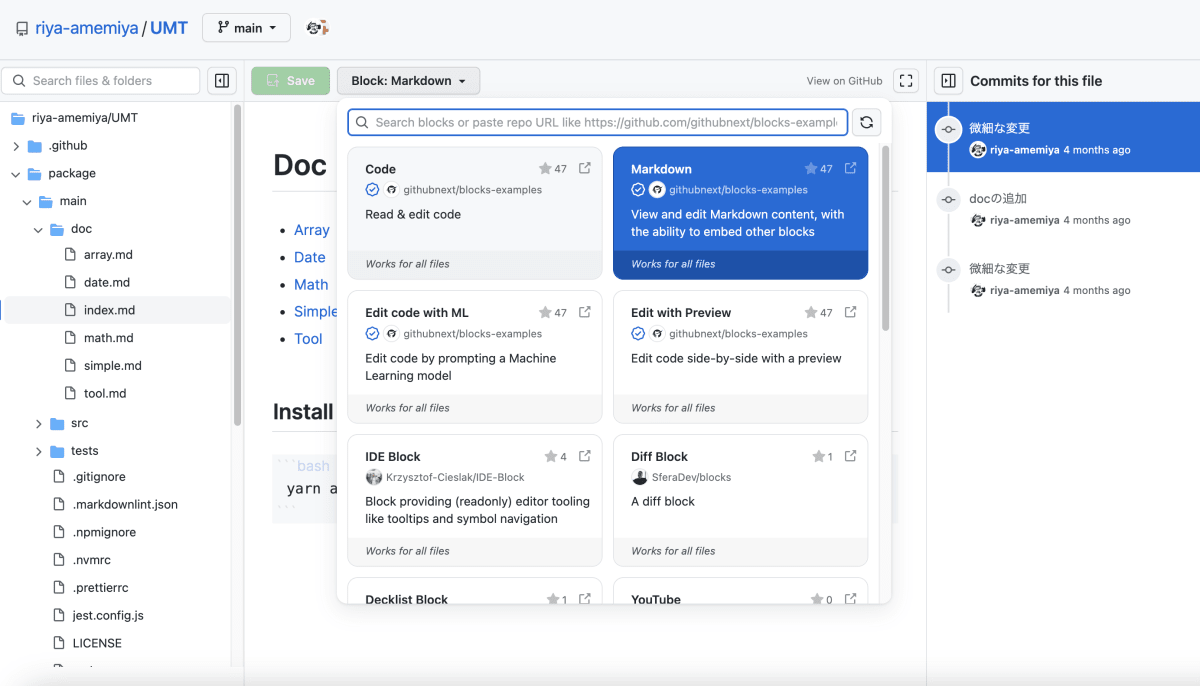Open math.md in the file tree
1200x686 pixels.
108,338
